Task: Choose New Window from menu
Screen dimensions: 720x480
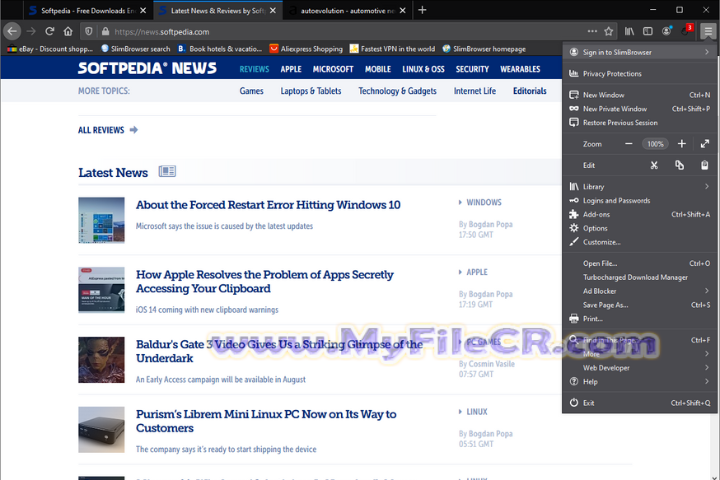Action: [640, 95]
